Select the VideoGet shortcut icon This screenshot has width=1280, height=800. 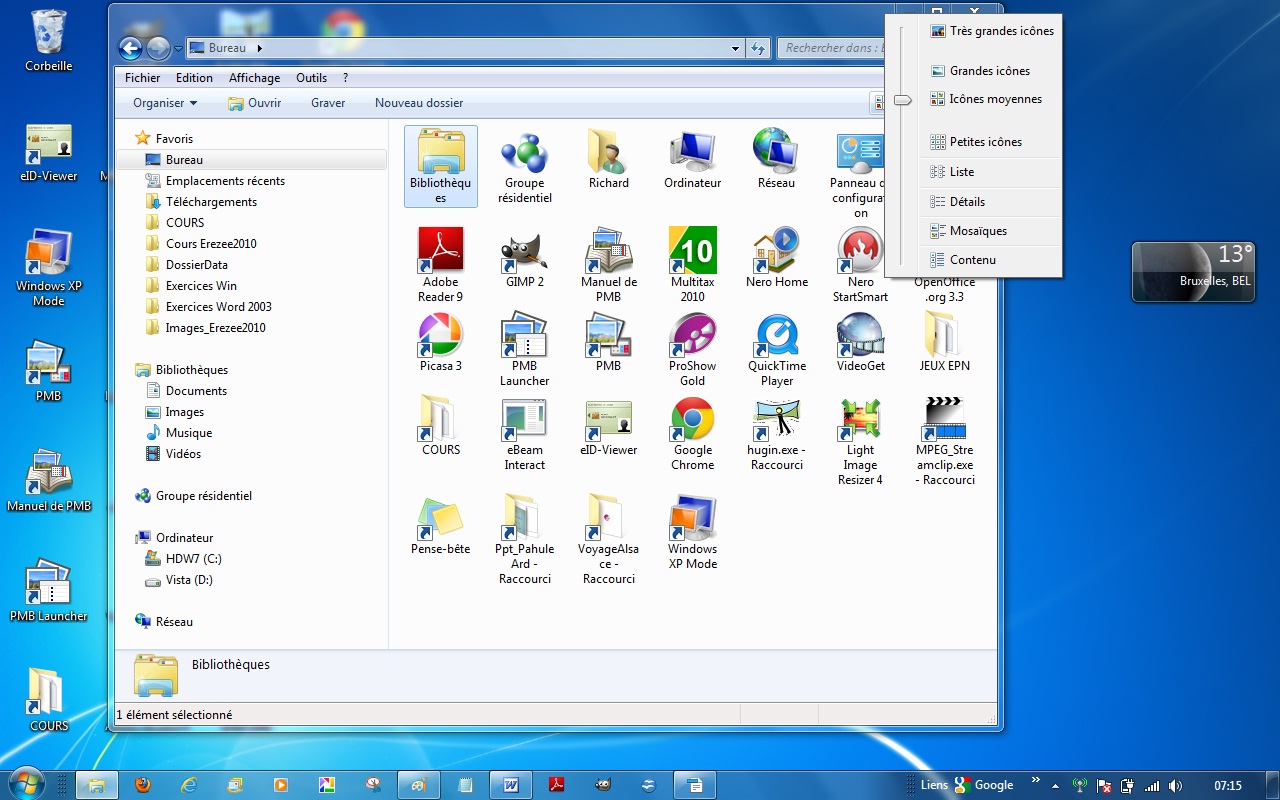[860, 342]
